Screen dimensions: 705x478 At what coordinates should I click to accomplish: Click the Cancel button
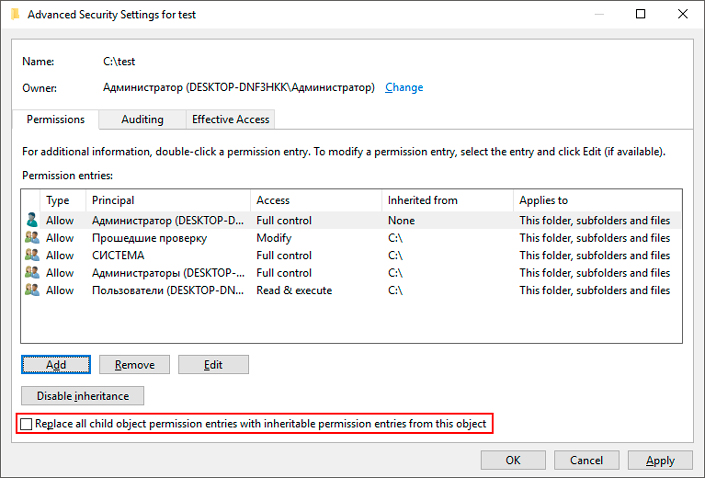[586, 460]
